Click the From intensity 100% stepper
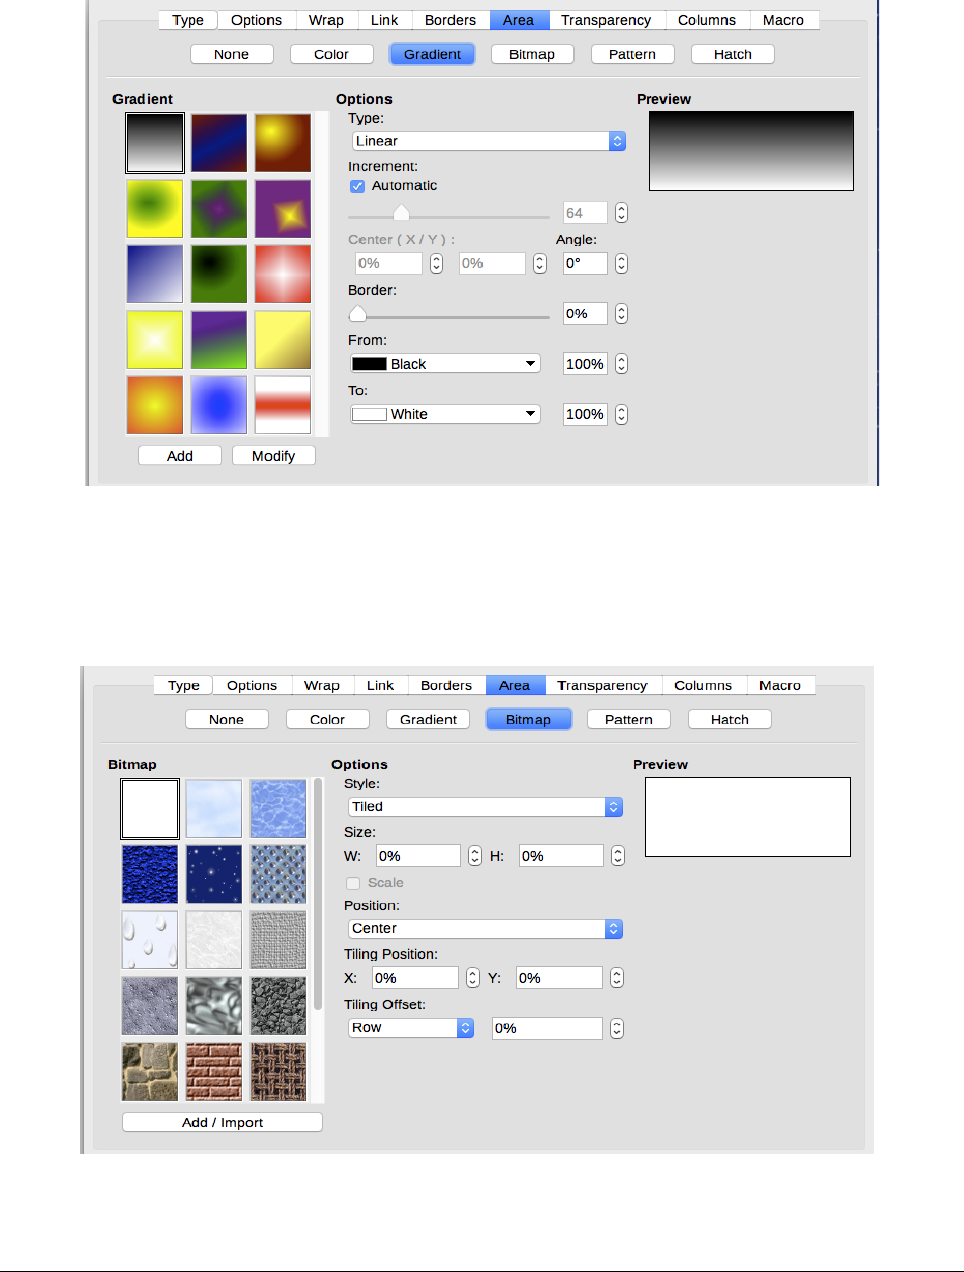This screenshot has height=1272, width=964. [x=621, y=364]
